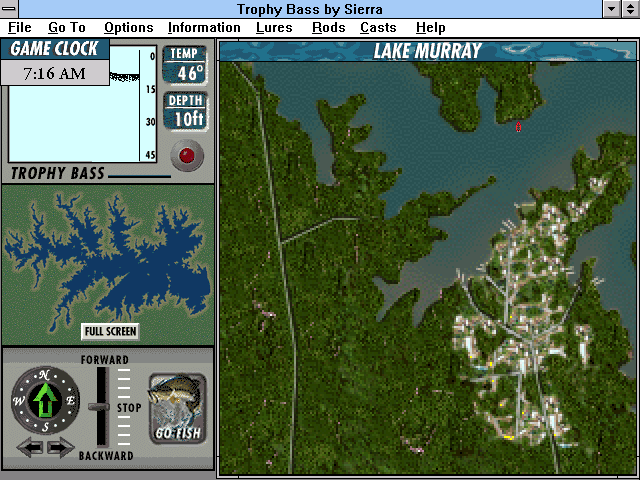Click the GO FISH bass icon
Viewport: 640px width, 480px height.
(x=178, y=408)
